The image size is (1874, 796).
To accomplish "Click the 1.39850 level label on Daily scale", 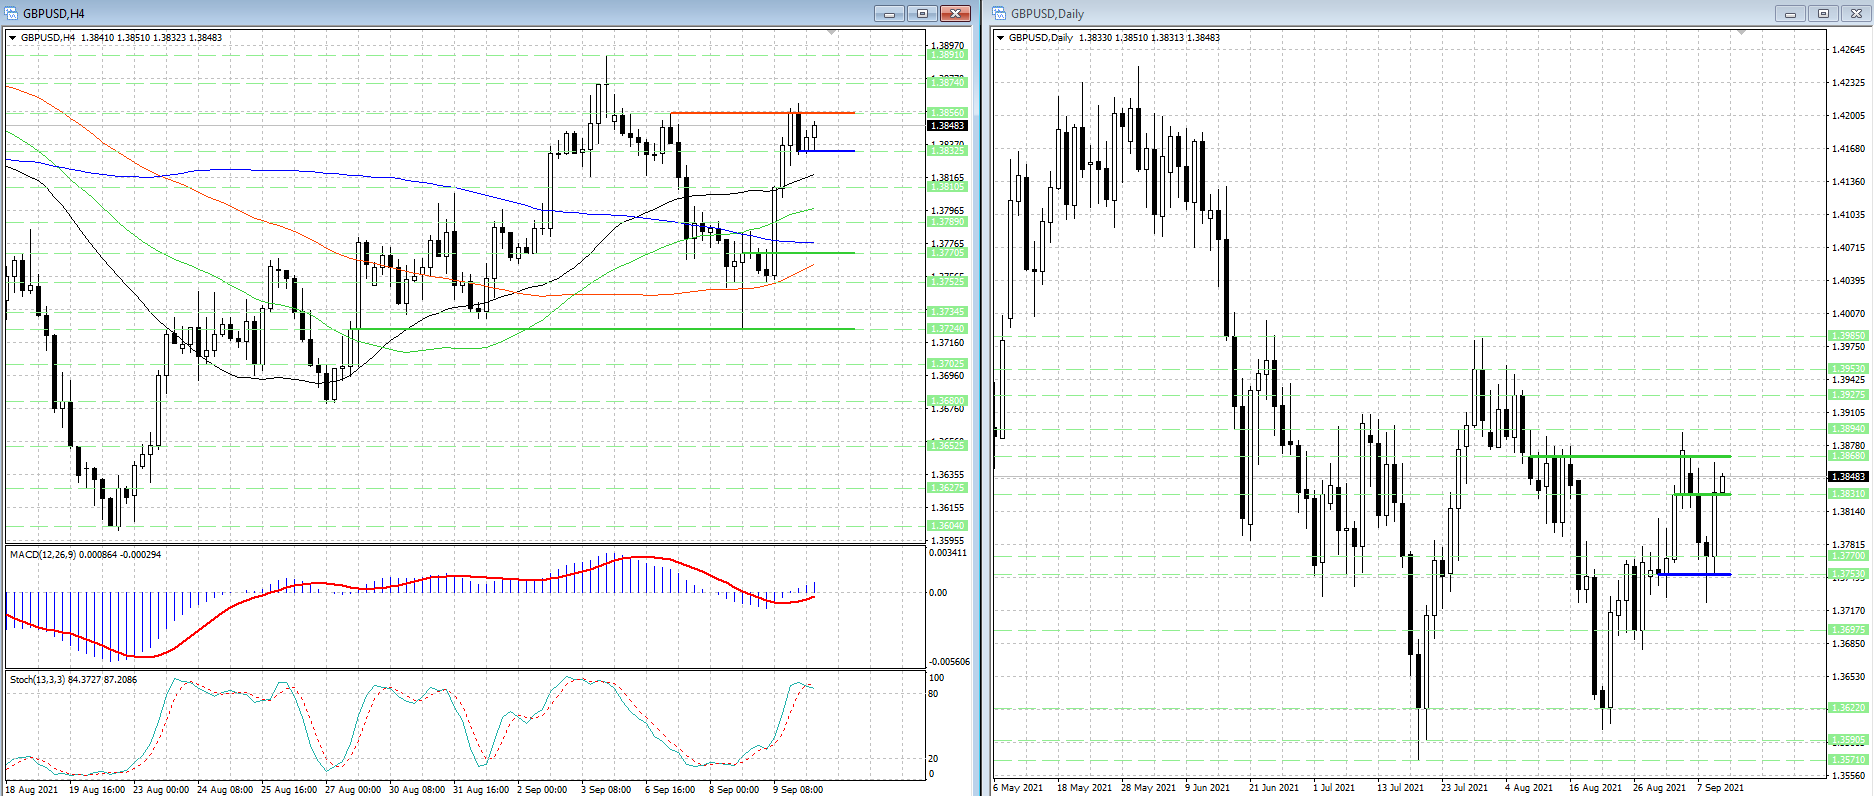I will (x=1847, y=336).
